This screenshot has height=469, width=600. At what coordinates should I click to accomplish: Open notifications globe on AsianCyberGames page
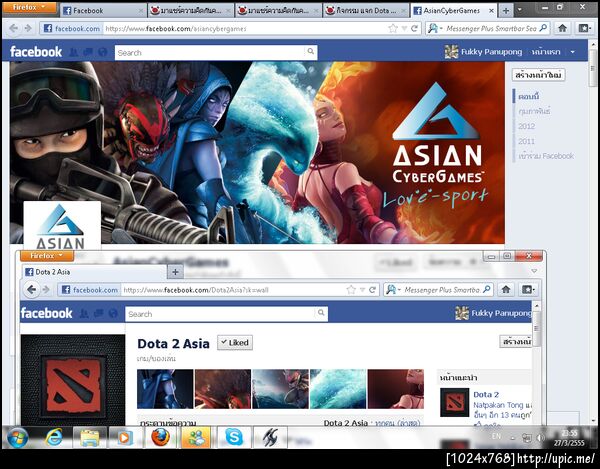click(x=103, y=52)
